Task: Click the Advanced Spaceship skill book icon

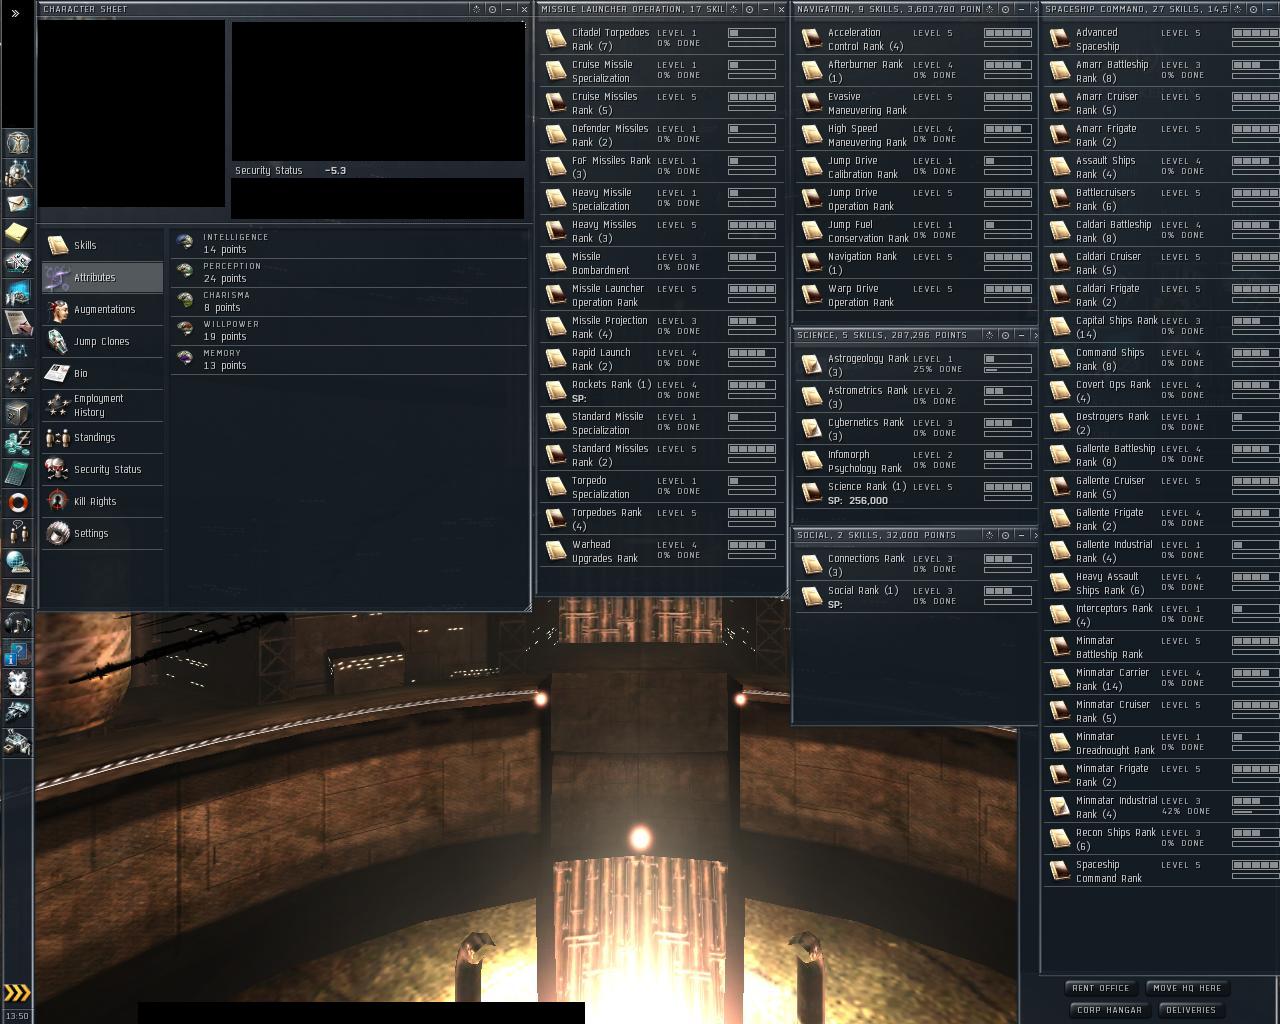Action: (x=1060, y=39)
